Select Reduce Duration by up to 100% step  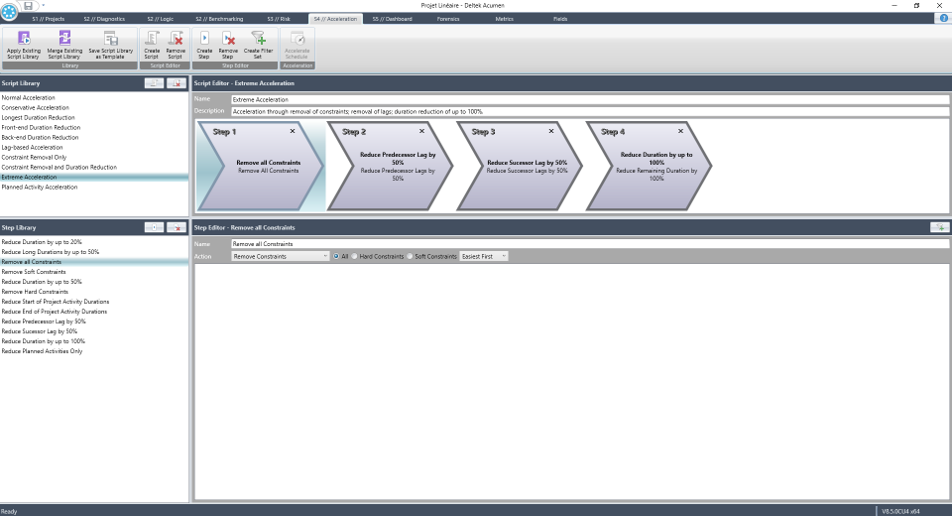pos(94,341)
